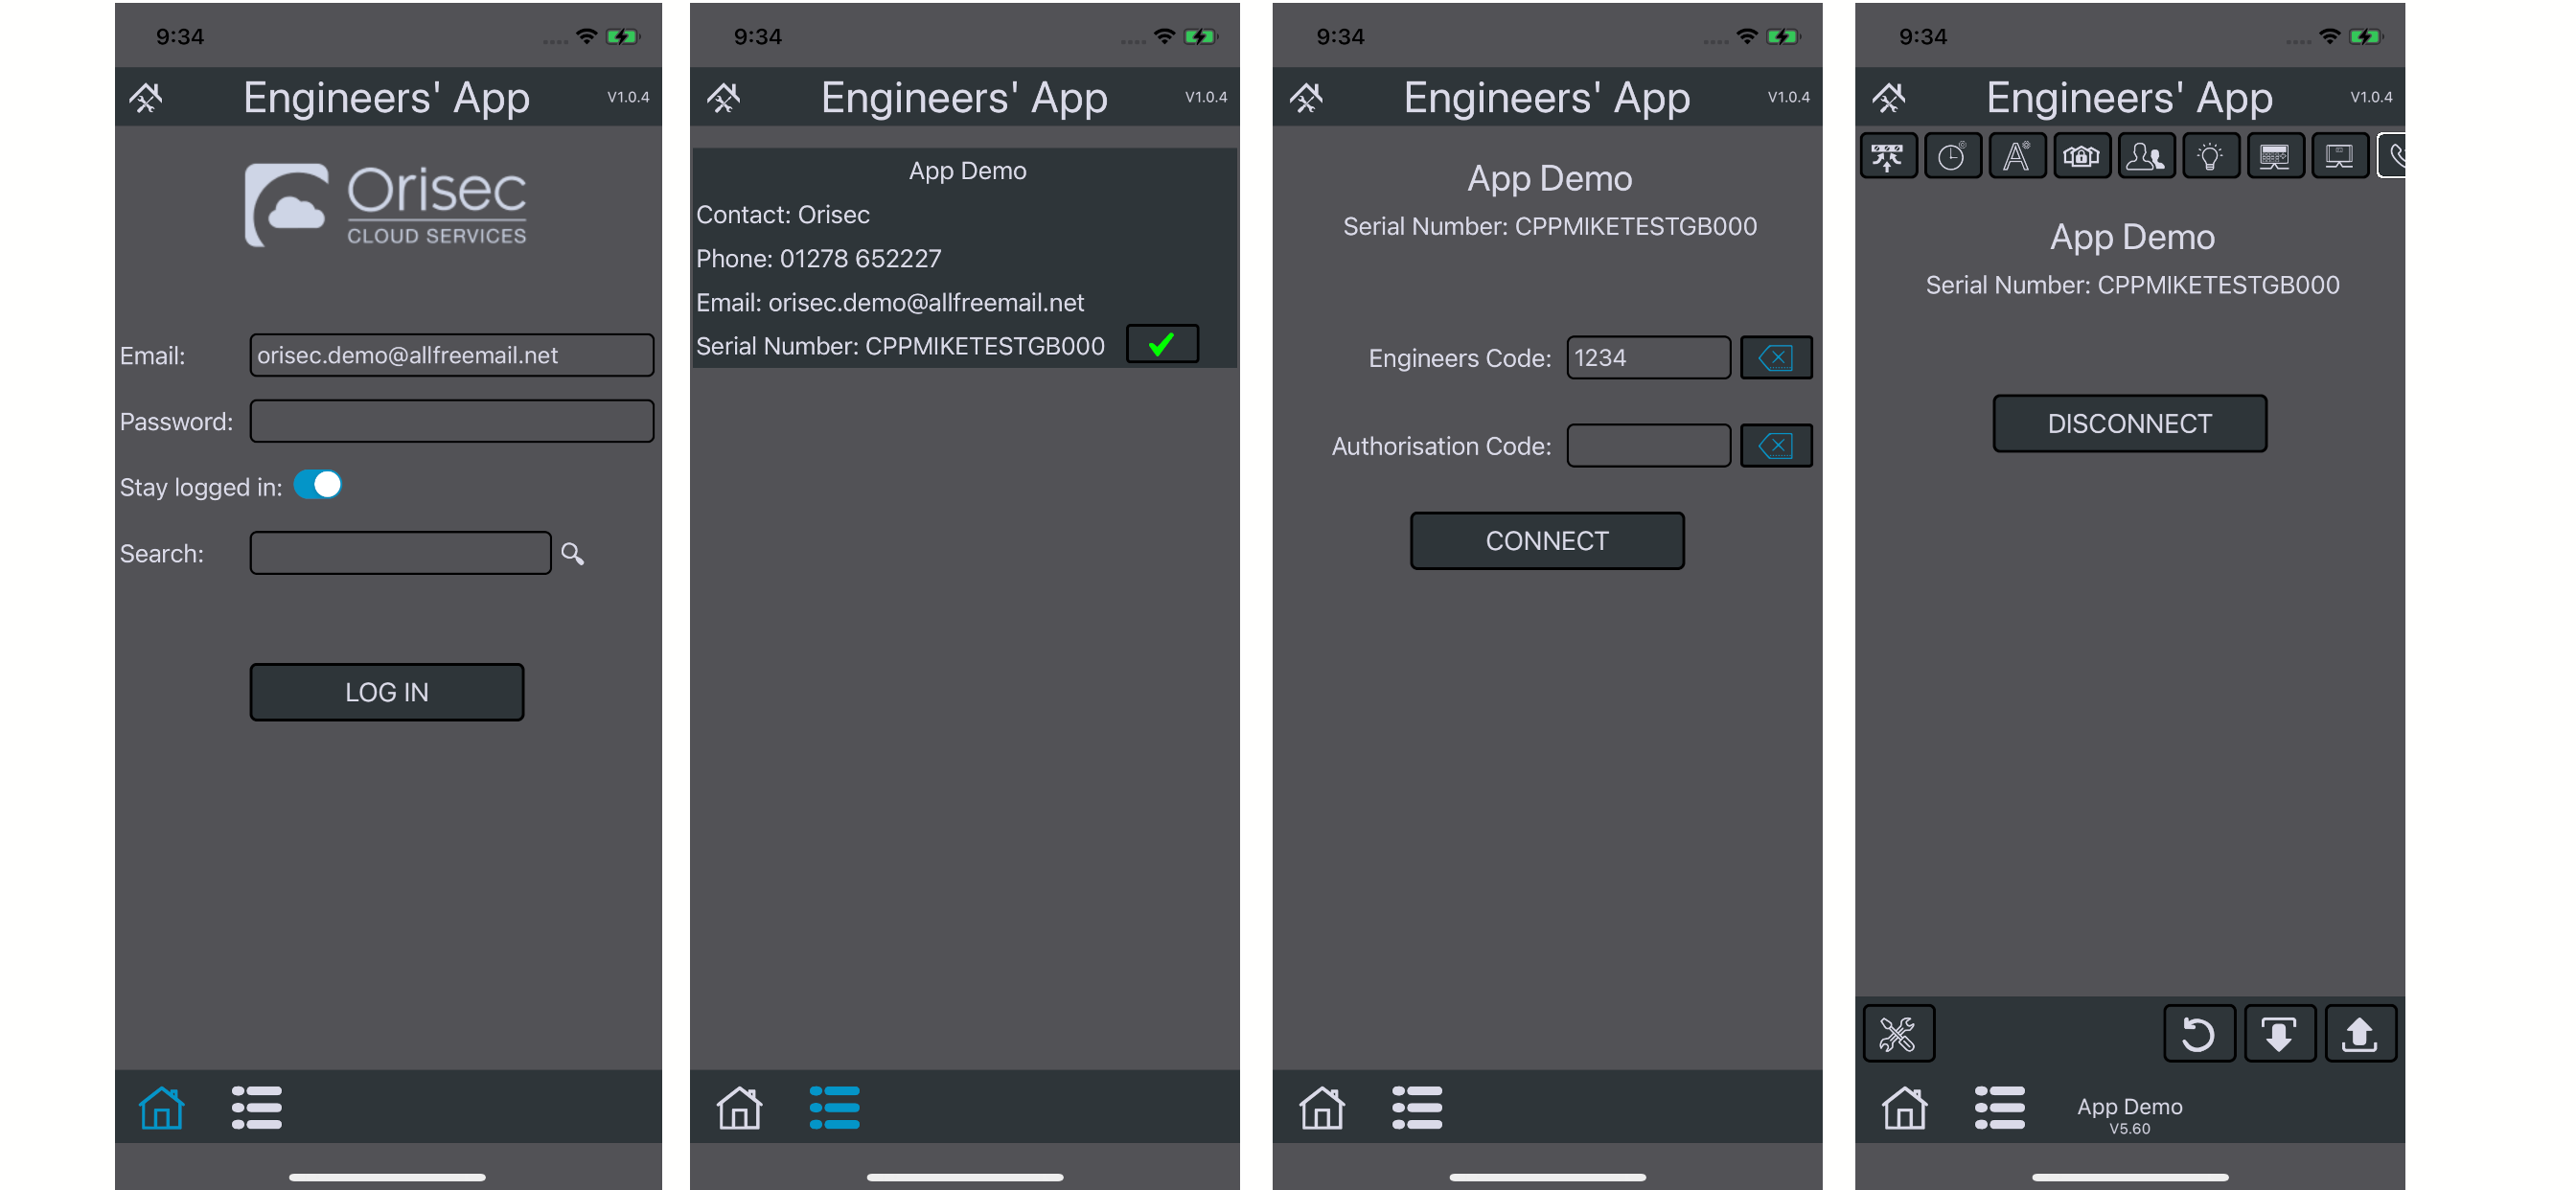Screen dimensions: 2576x1190
Task: Click the LOG IN button
Action: click(x=386, y=691)
